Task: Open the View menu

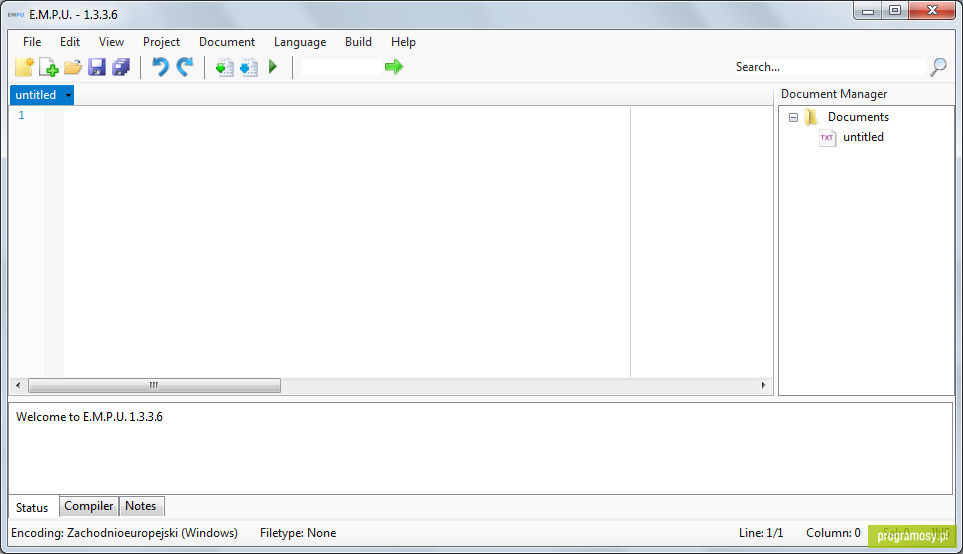Action: tap(111, 42)
